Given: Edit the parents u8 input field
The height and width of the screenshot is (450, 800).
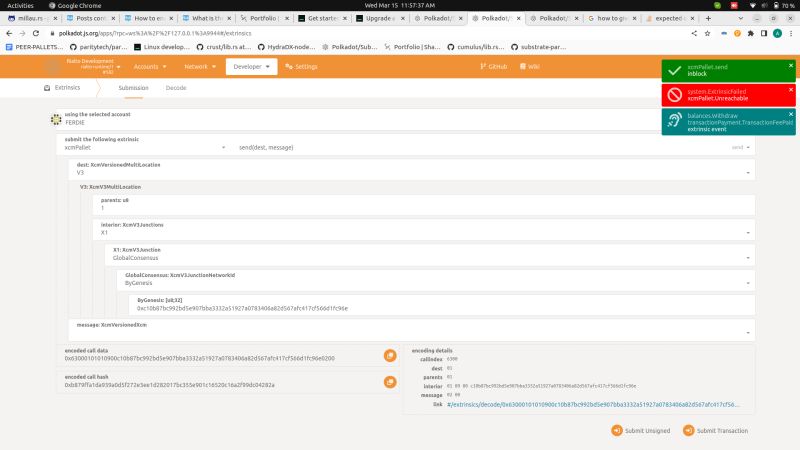Looking at the screenshot, I should point(423,204).
